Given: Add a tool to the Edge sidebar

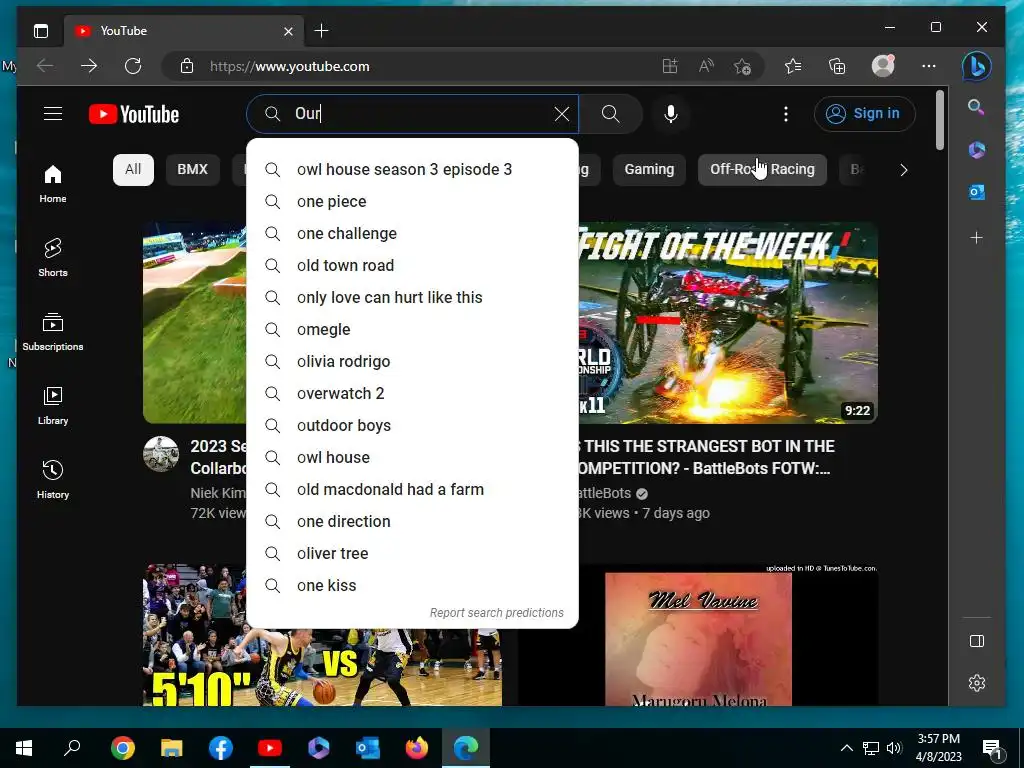Looking at the screenshot, I should coord(976,238).
